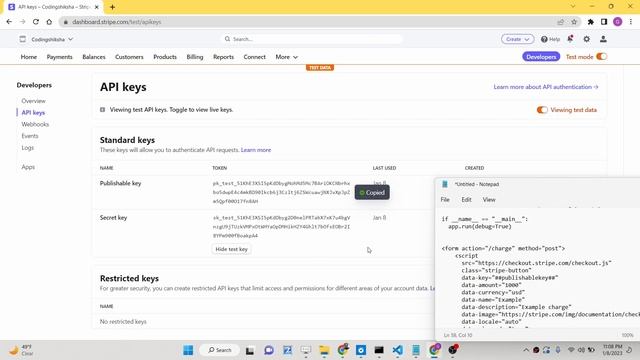Open clock and date in taskbar
640x360 pixels.
tap(612, 350)
